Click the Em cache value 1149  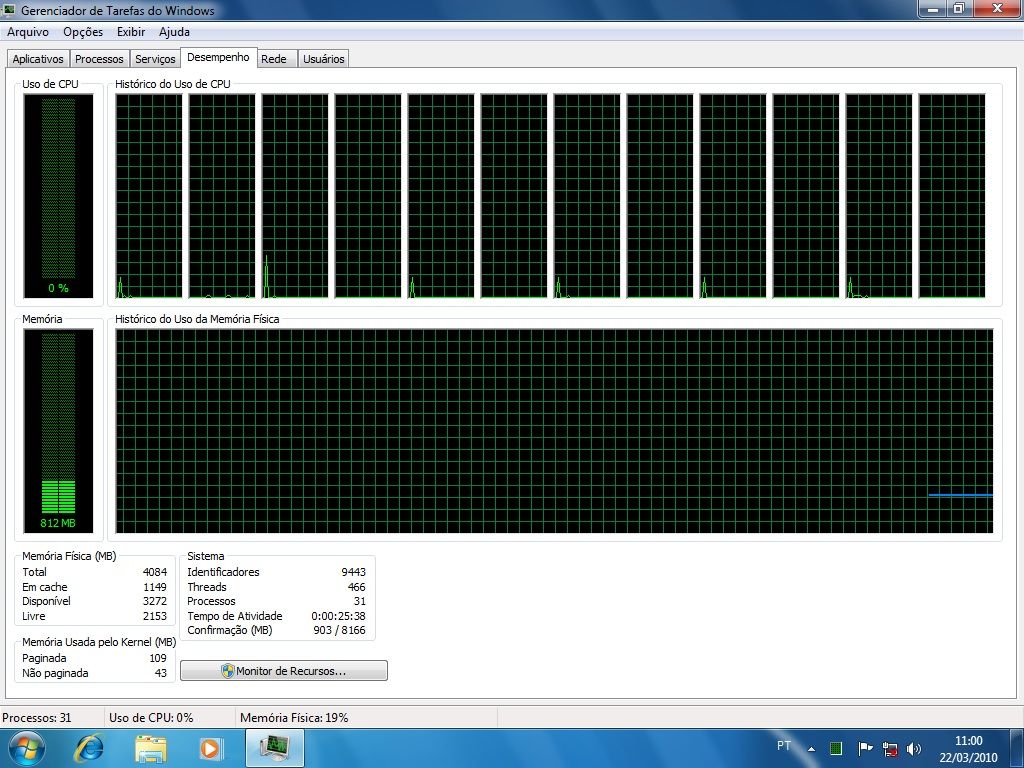(155, 587)
